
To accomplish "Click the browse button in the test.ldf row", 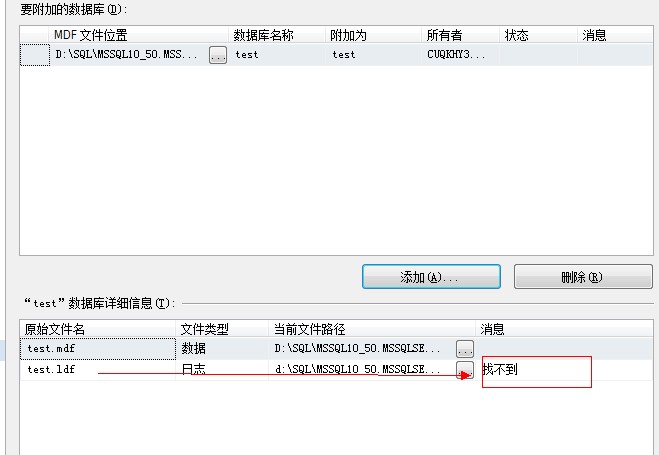I will coord(465,370).
